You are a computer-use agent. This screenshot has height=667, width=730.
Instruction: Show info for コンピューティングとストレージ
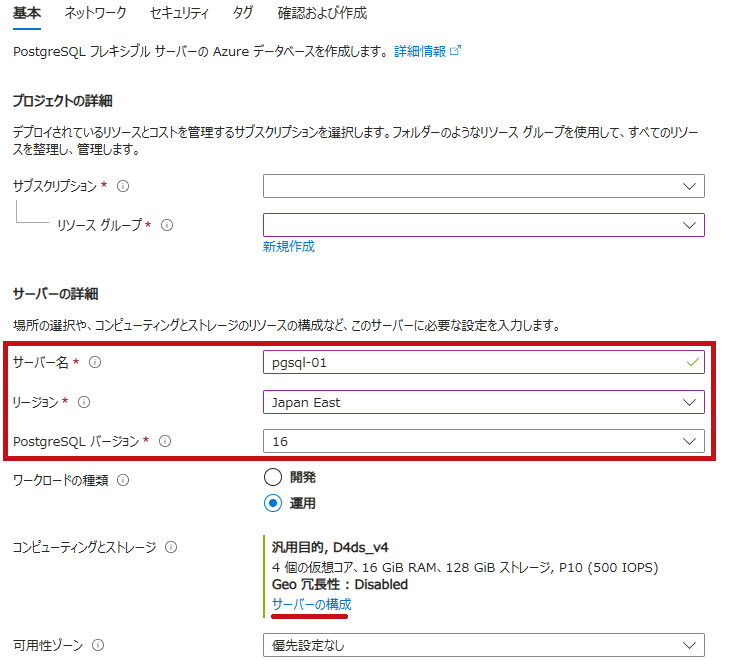pyautogui.click(x=171, y=547)
